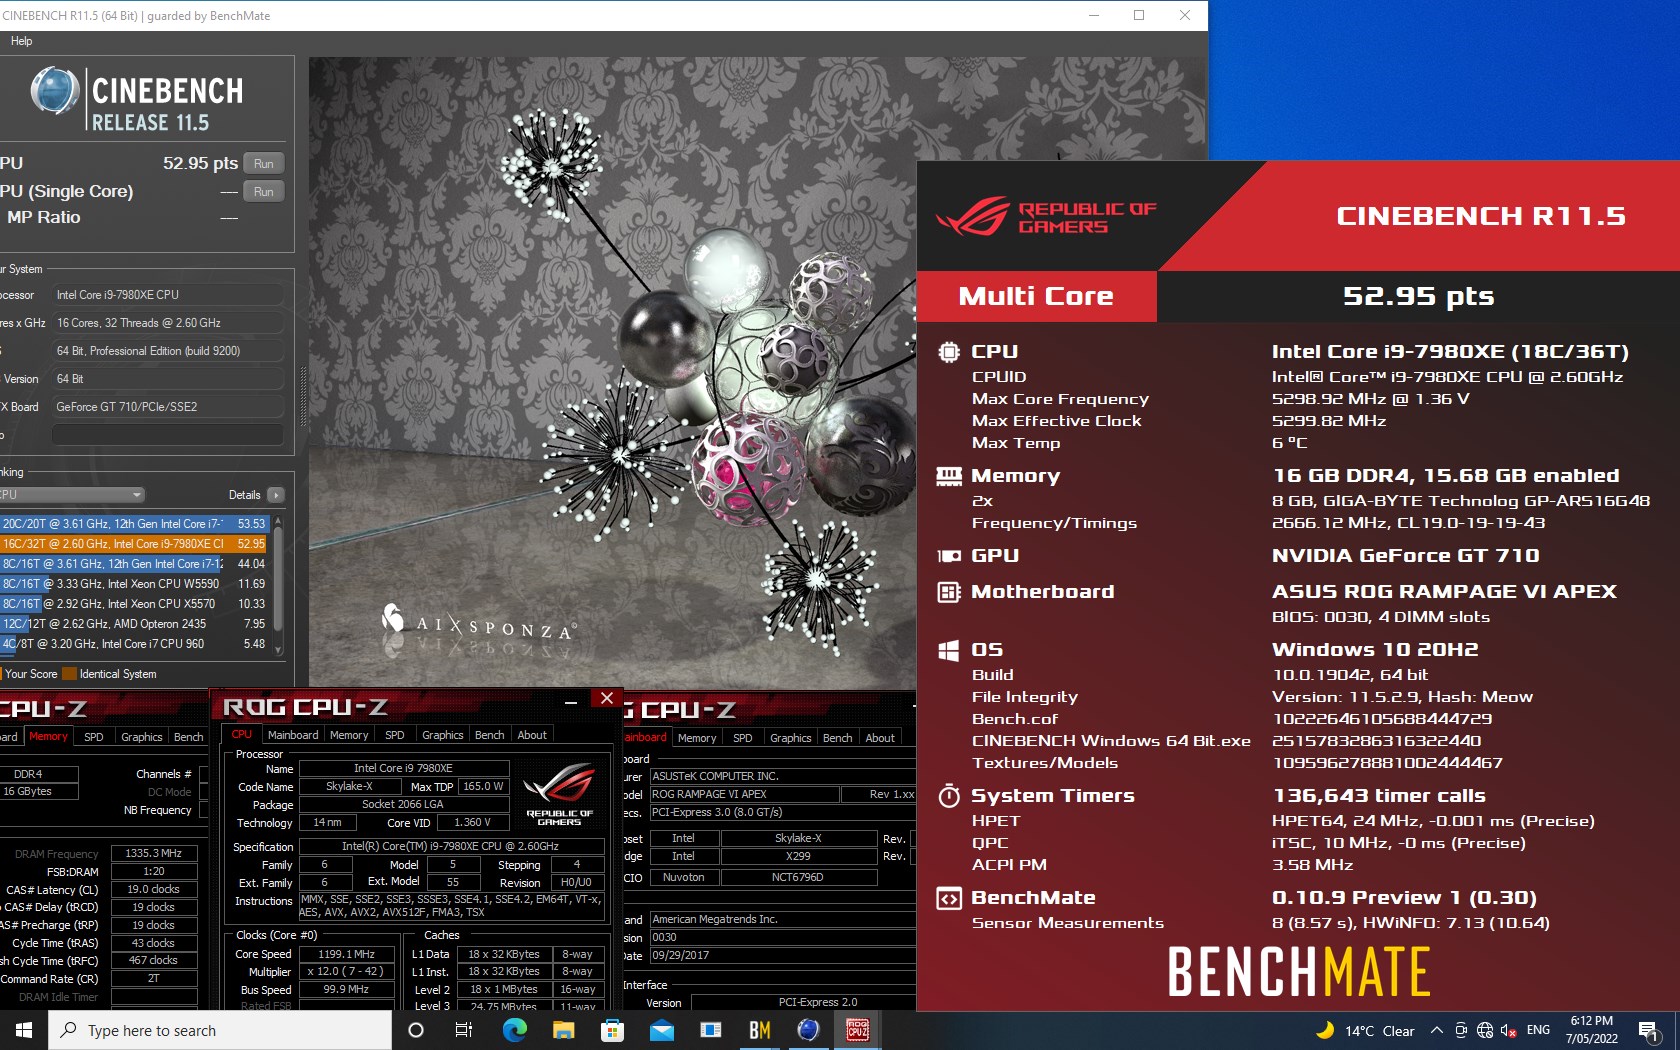Select ranking row AMD Opteron 2435
Image resolution: width=1680 pixels, height=1050 pixels.
[x=134, y=623]
